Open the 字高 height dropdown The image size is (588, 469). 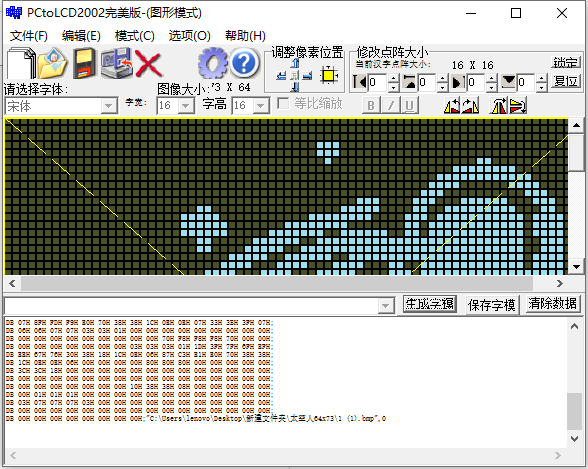pos(260,106)
